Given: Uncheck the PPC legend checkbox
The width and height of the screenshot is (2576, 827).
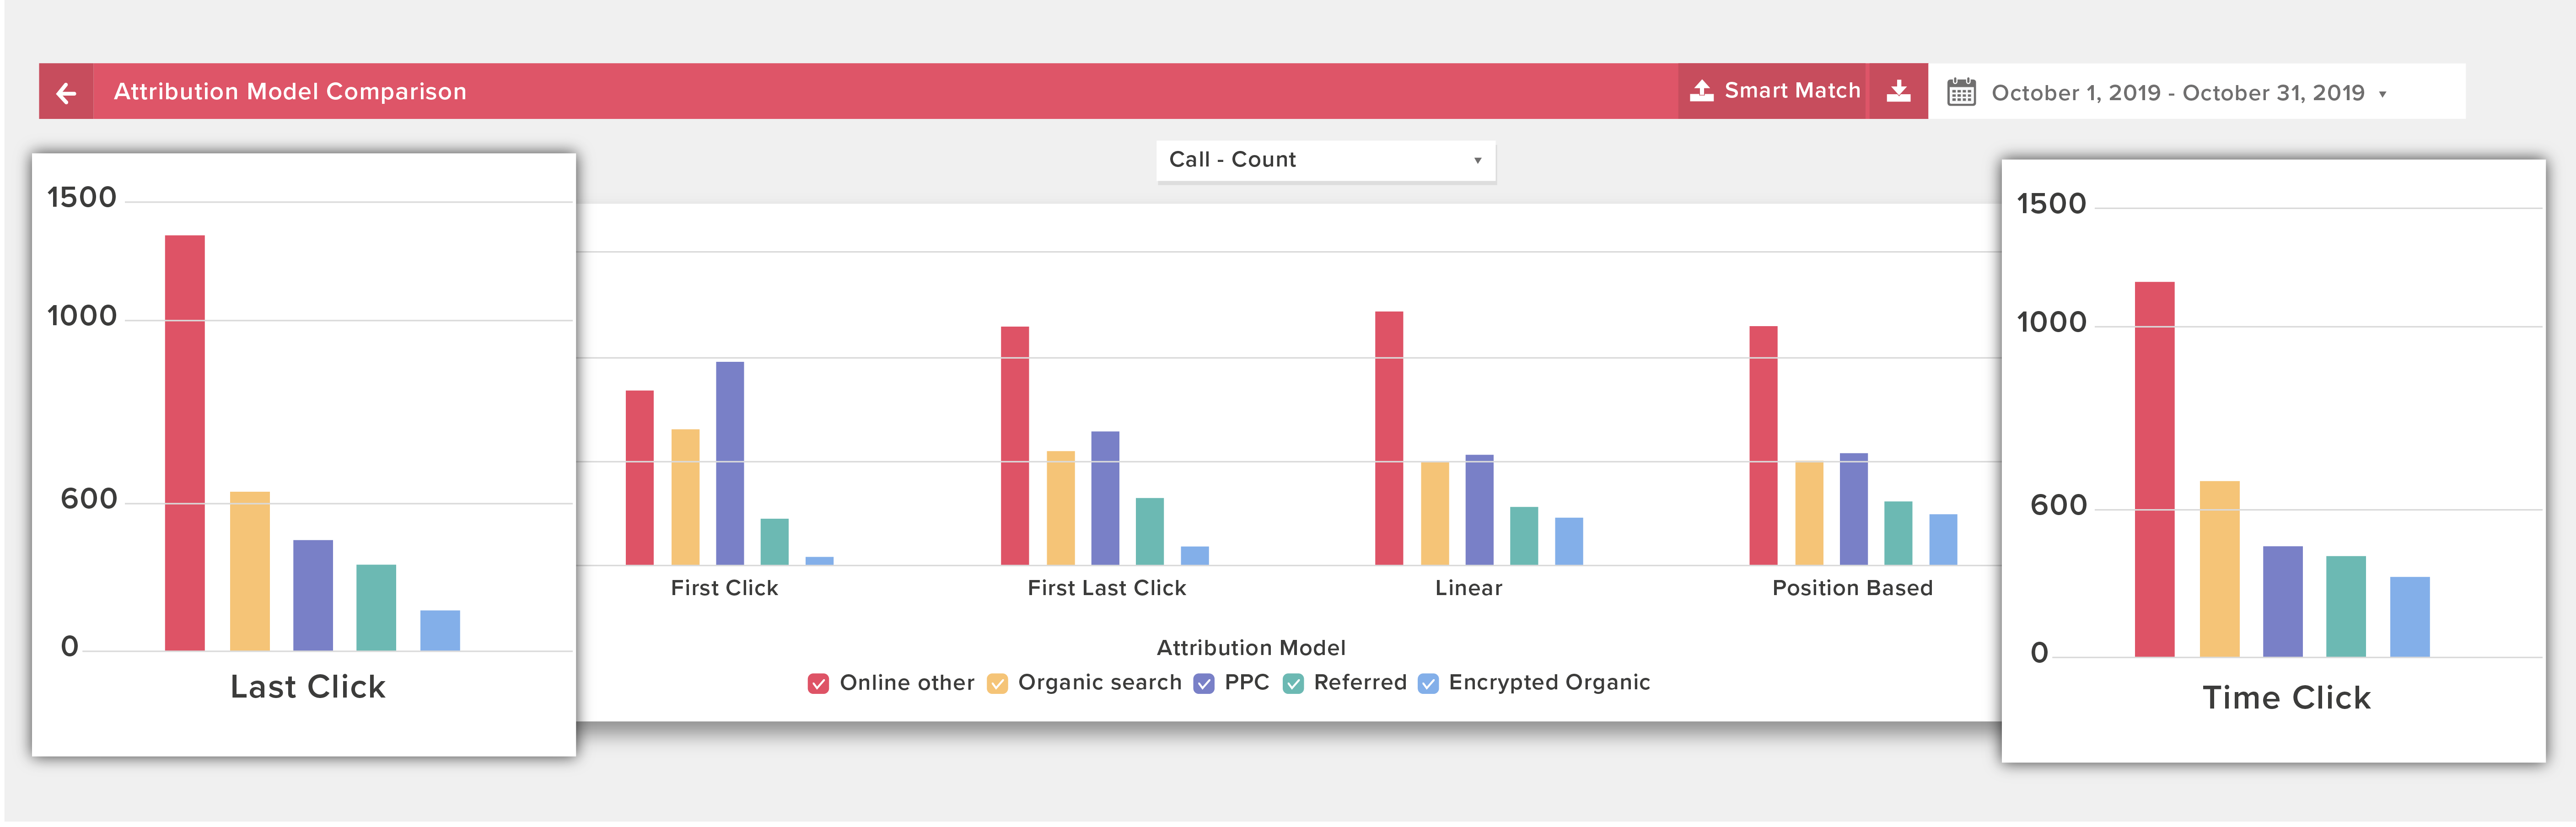Looking at the screenshot, I should [1204, 684].
